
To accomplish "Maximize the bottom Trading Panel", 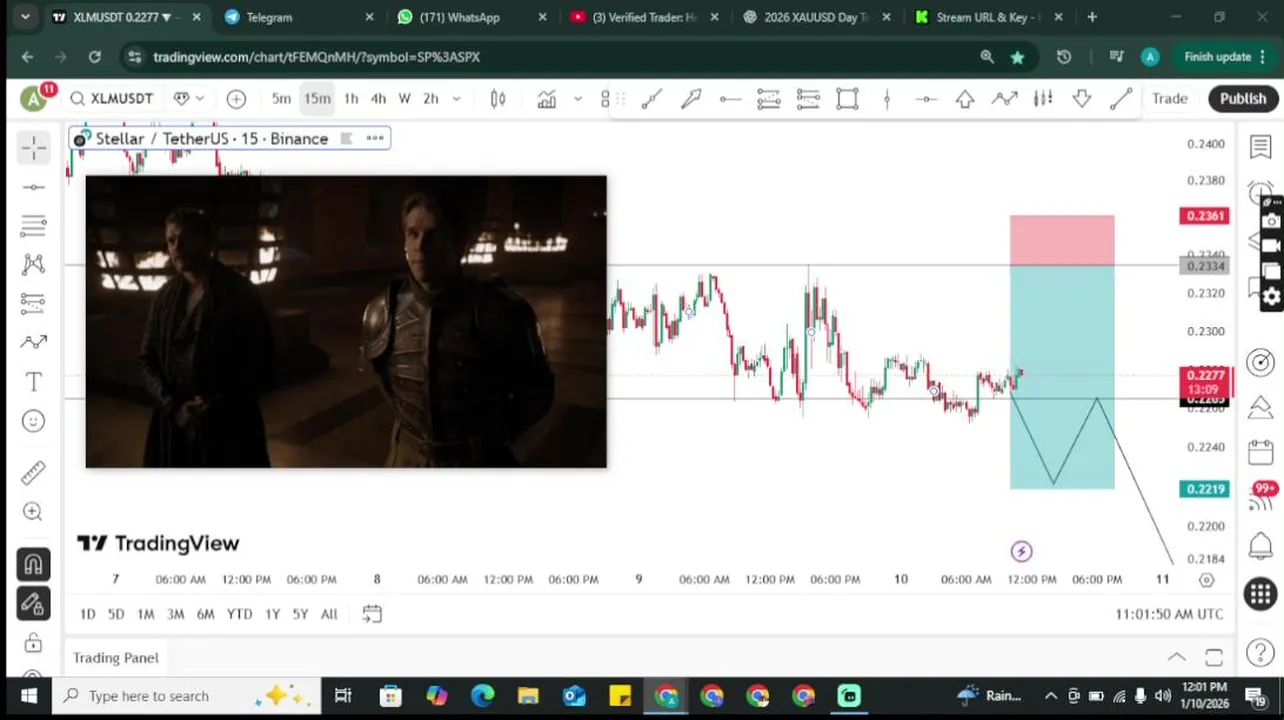I will pos(1214,657).
